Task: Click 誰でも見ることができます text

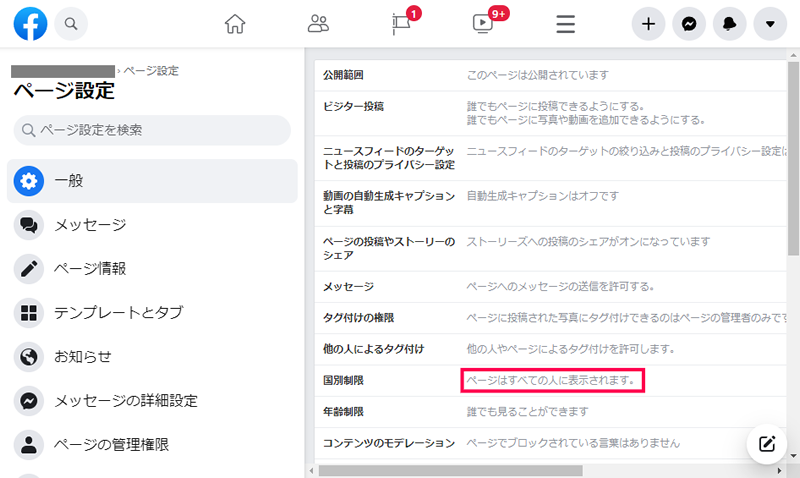Action: [x=528, y=412]
